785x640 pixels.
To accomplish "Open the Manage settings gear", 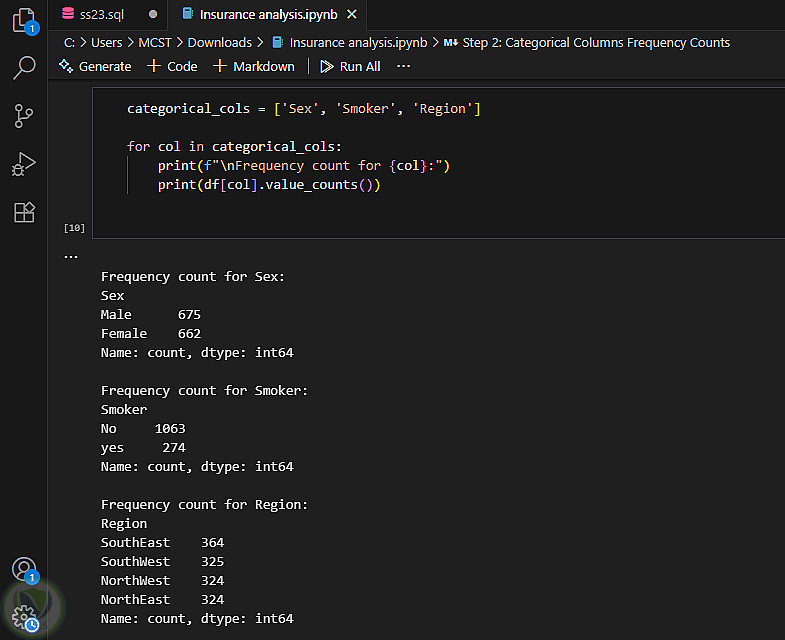I will click(x=24, y=617).
